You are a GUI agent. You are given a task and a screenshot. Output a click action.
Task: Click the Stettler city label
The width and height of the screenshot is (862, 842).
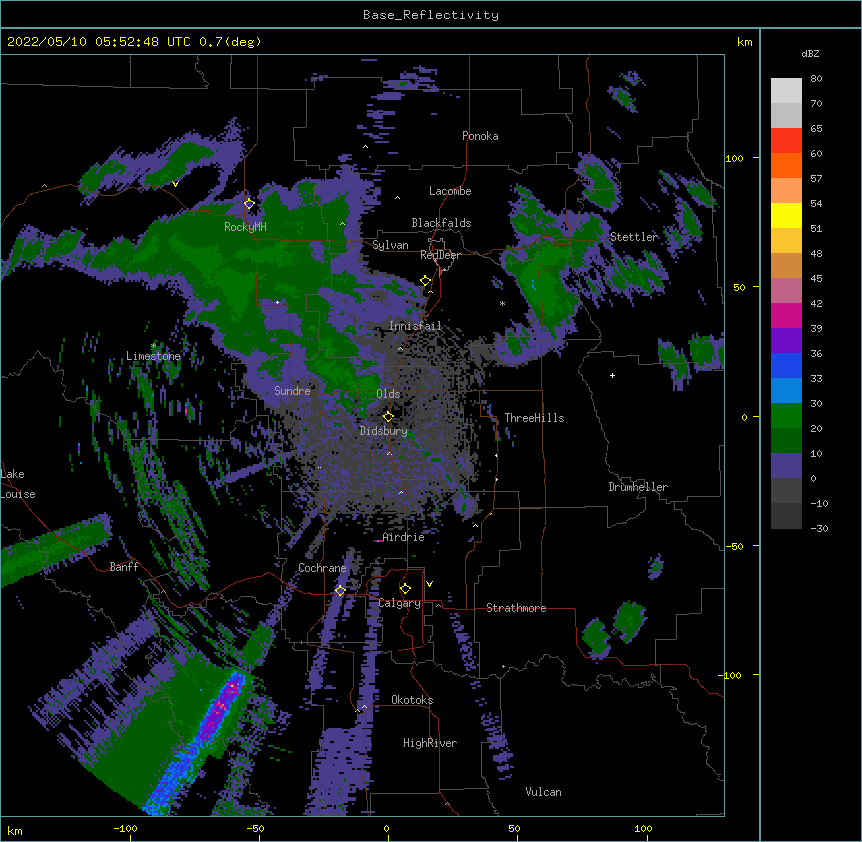[633, 237]
